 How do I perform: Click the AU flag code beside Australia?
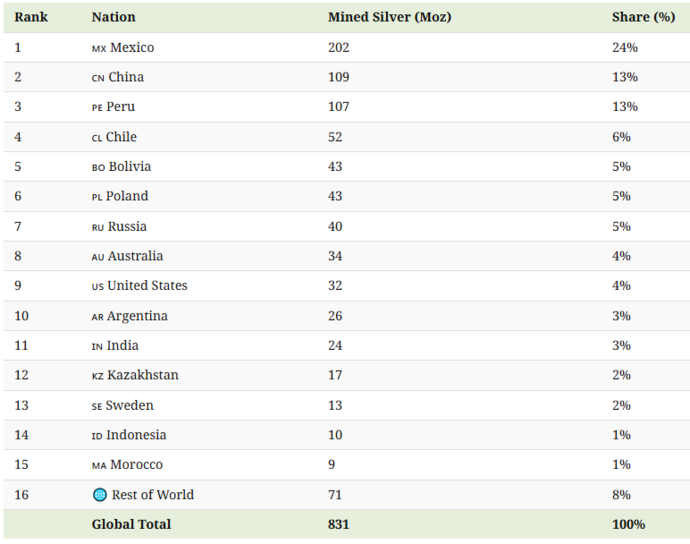point(98,257)
